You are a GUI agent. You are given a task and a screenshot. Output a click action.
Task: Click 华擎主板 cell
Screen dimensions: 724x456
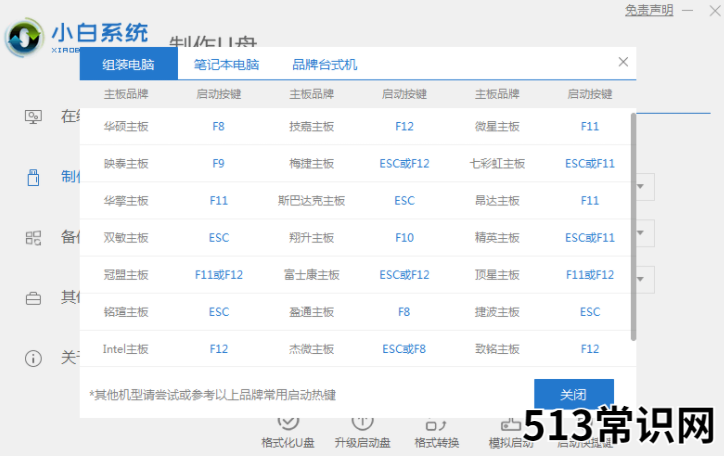click(126, 201)
